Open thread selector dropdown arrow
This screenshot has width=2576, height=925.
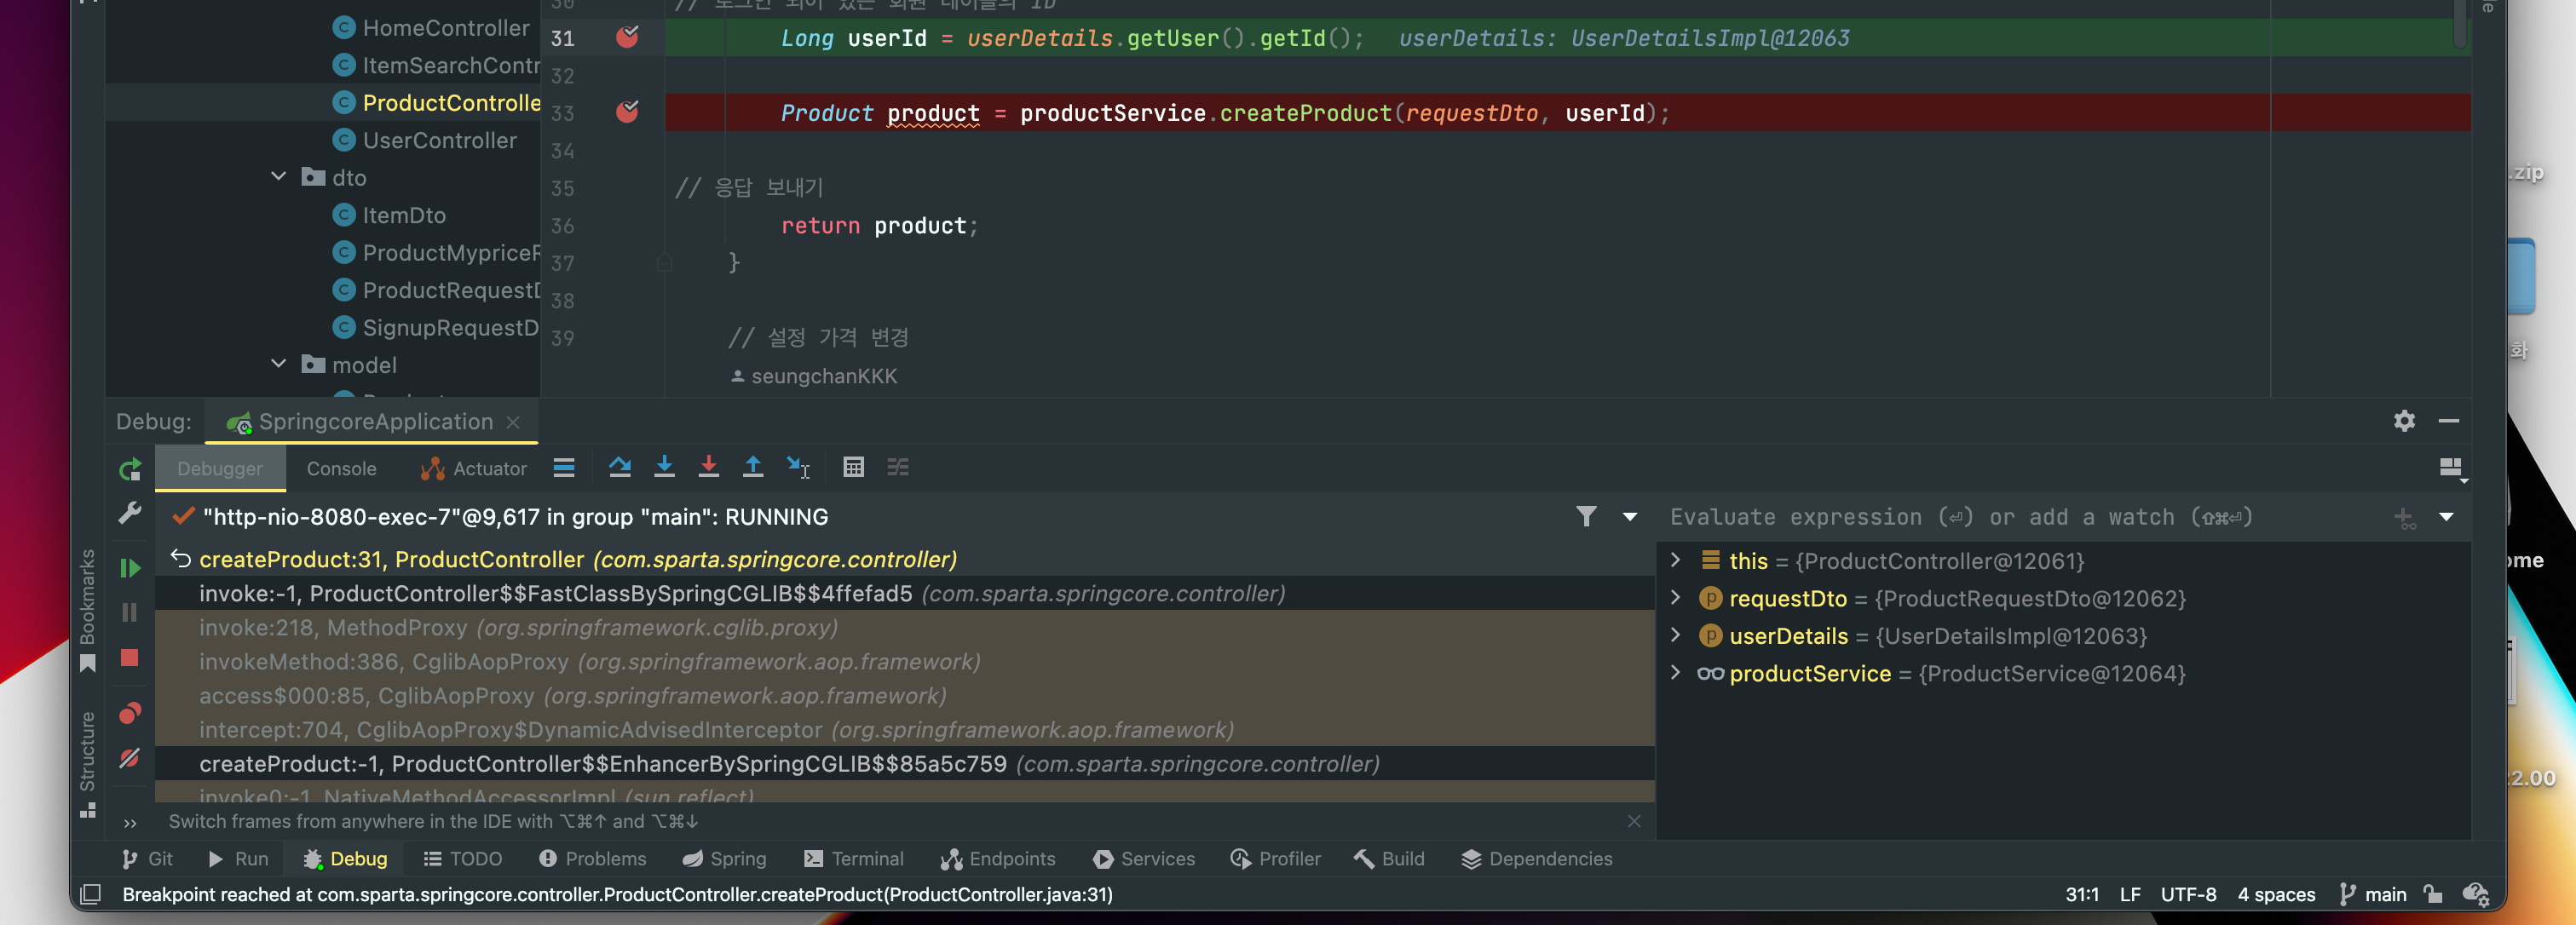pyautogui.click(x=1630, y=517)
